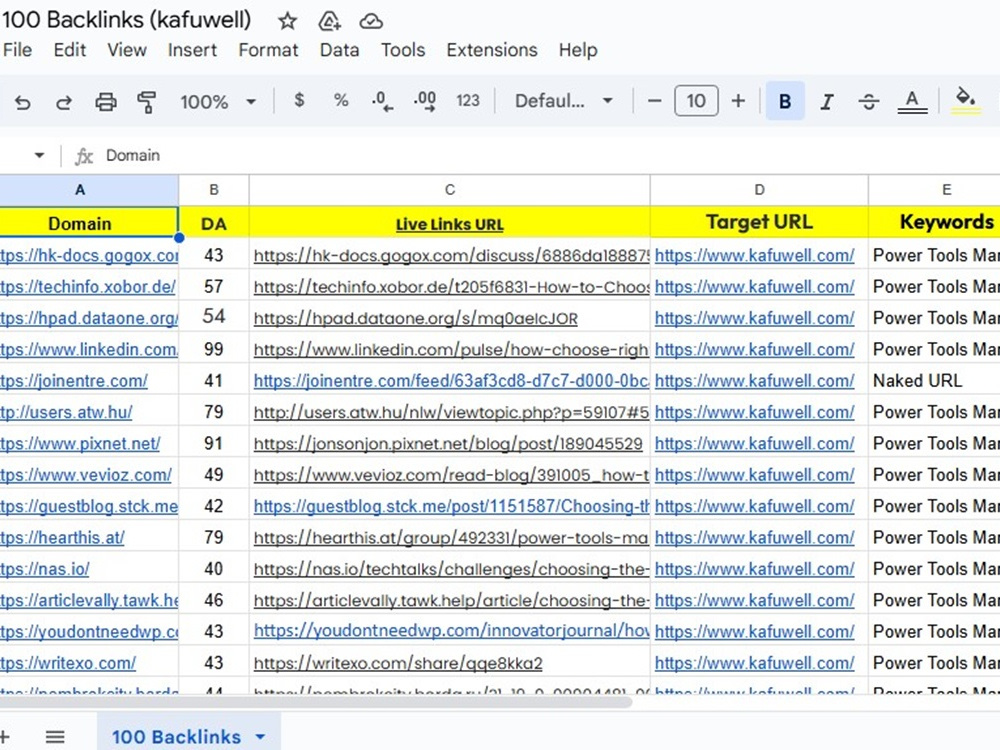Open the Format menu
The image size is (1000, 750).
click(268, 50)
